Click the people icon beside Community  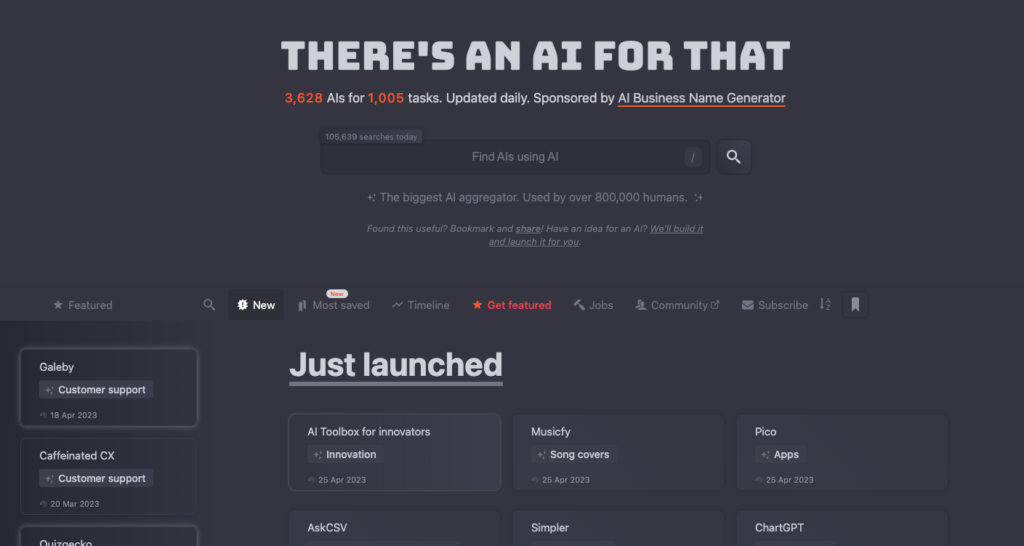[641, 305]
